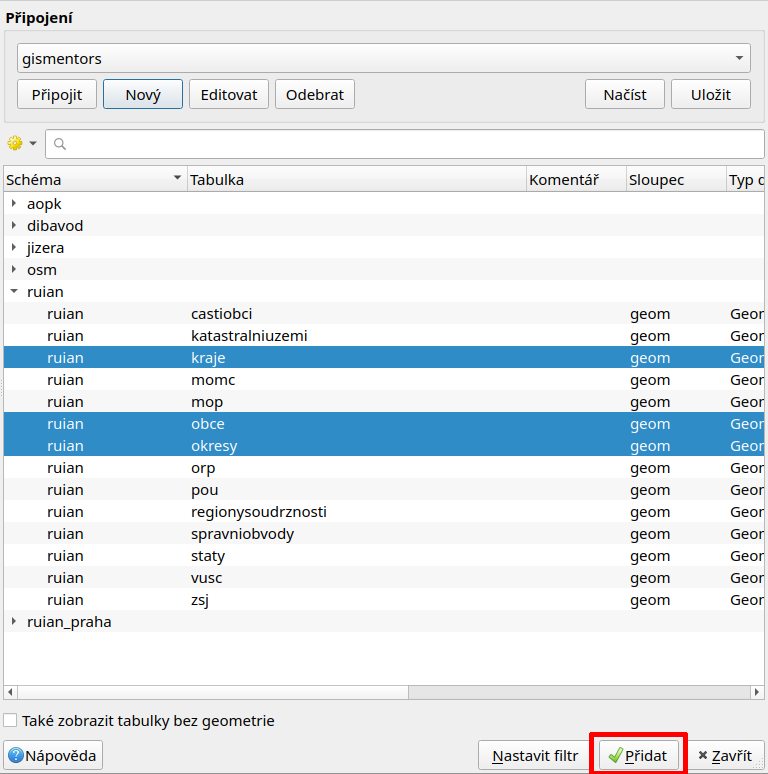Image resolution: width=768 pixels, height=774 pixels.
Task: Select the spravniobvody table row
Action: (384, 534)
